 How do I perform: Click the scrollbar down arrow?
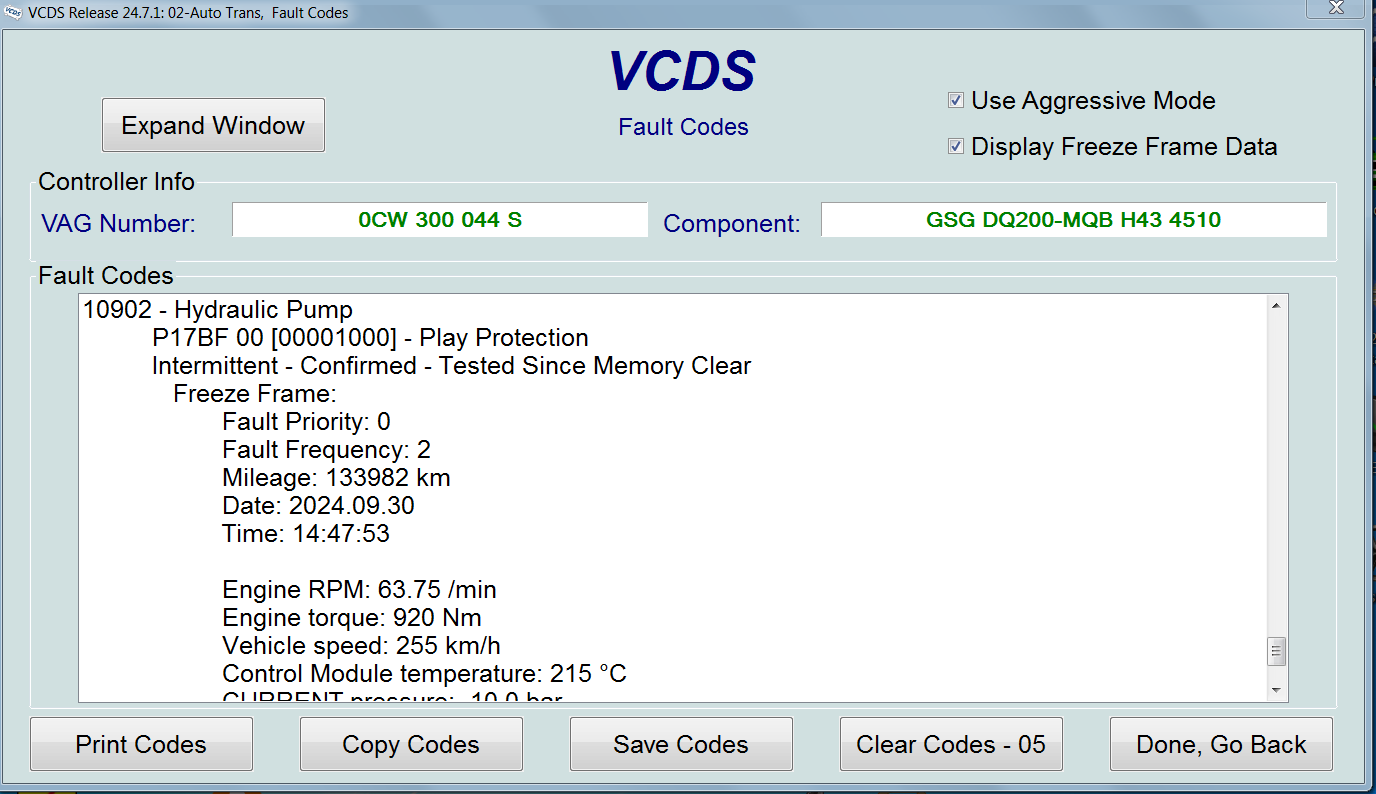[x=1276, y=690]
